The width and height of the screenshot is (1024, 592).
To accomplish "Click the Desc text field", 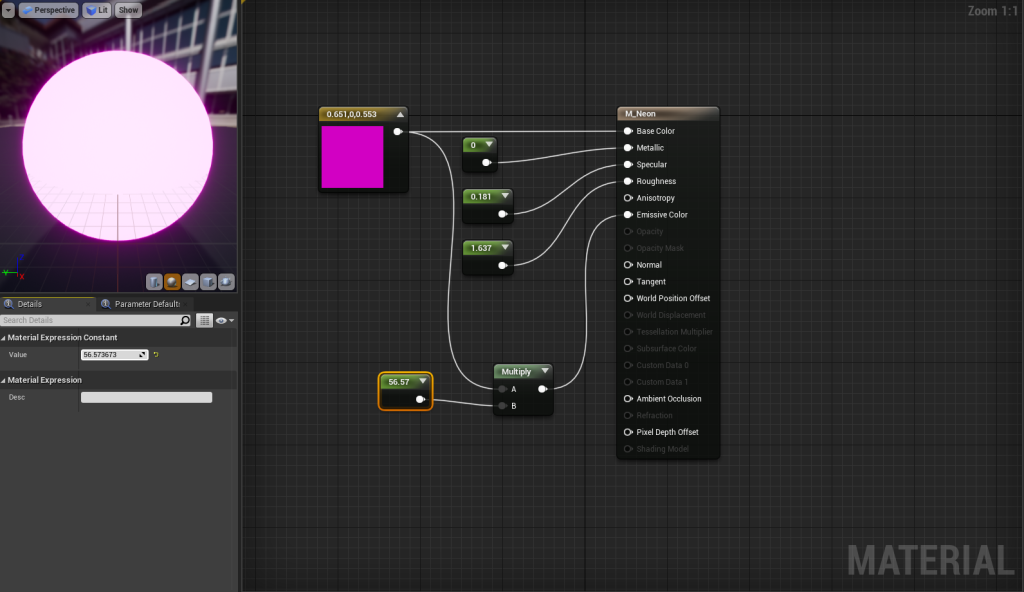I will (146, 397).
